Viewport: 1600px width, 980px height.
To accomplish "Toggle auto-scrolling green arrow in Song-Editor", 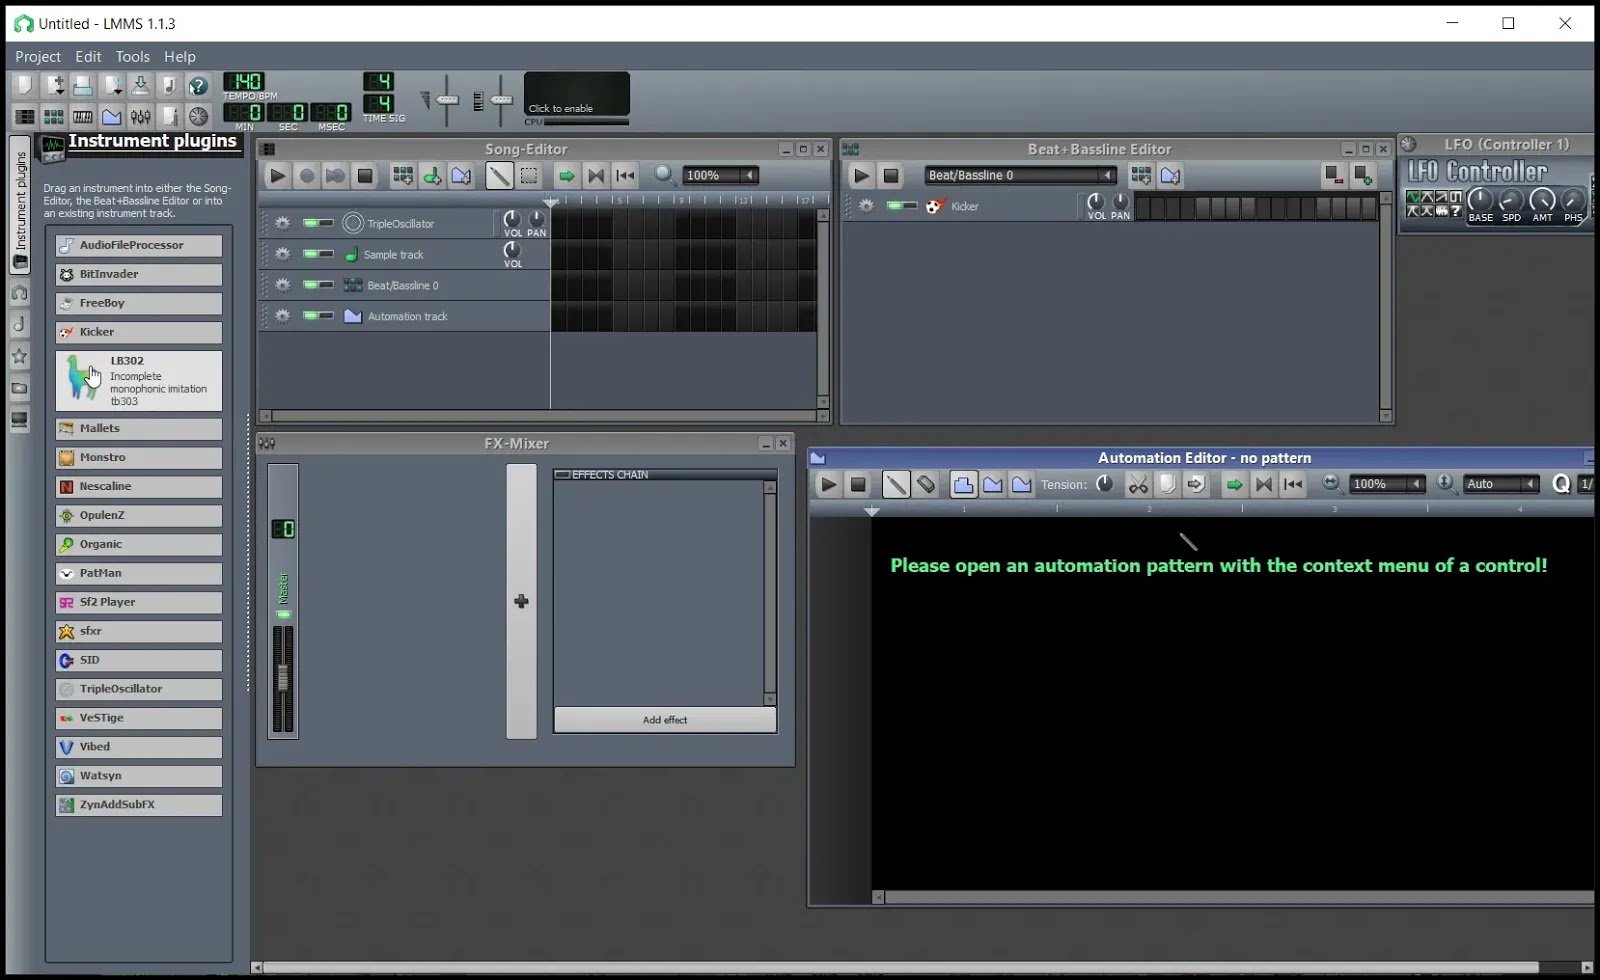I will pos(567,176).
